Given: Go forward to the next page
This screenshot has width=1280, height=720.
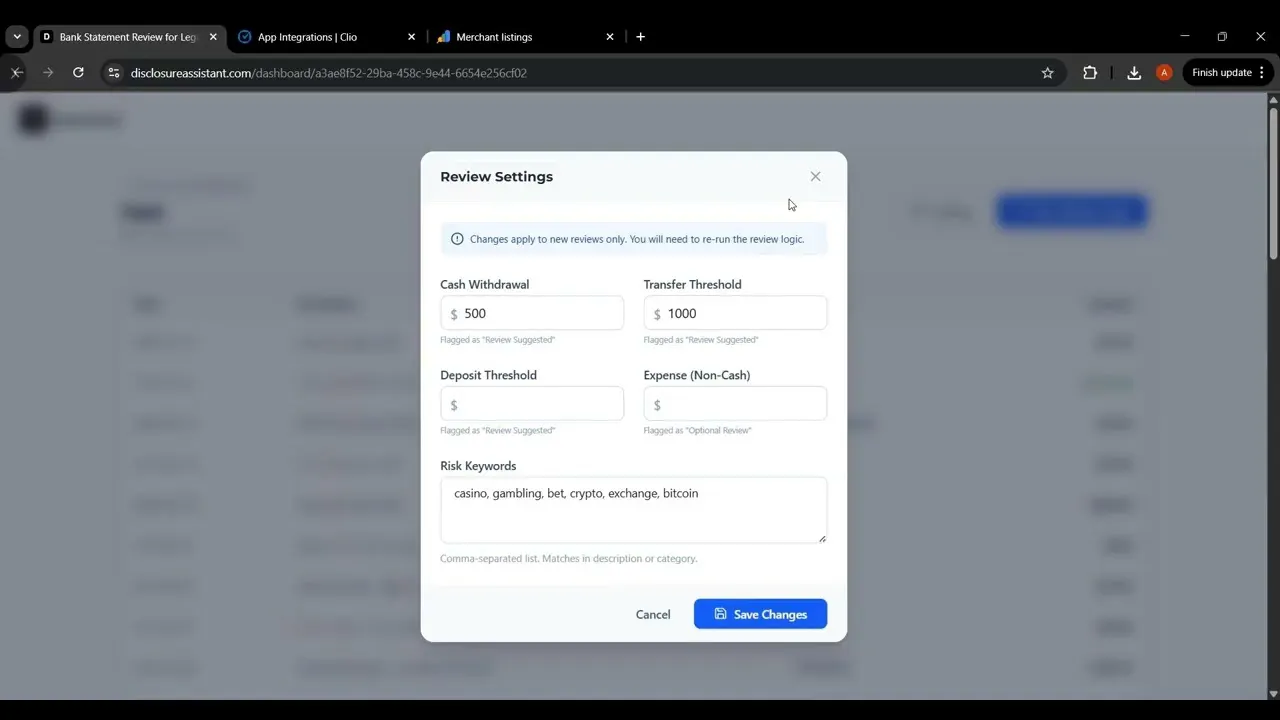Looking at the screenshot, I should click(48, 73).
